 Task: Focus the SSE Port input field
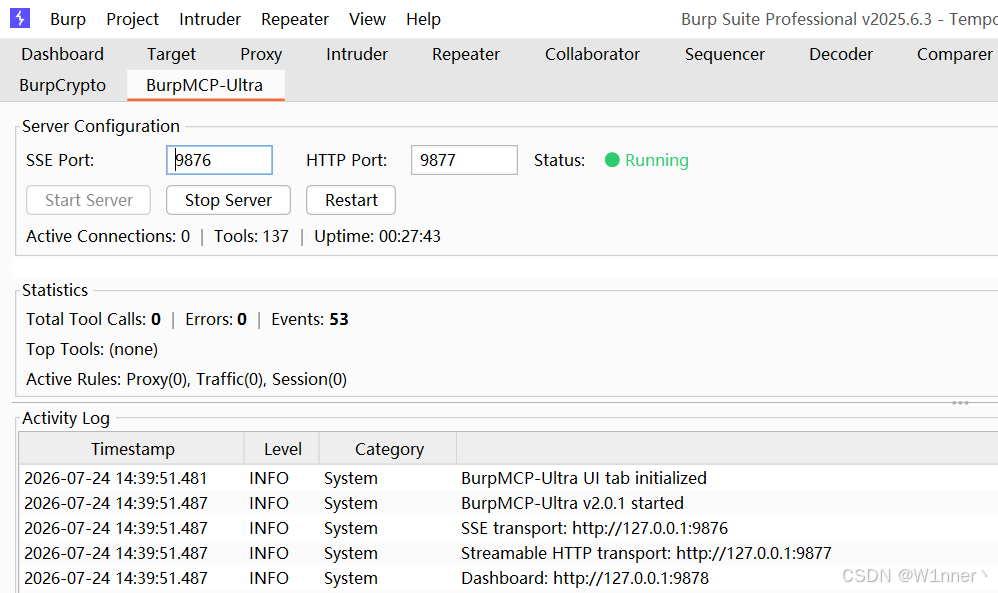(220, 160)
